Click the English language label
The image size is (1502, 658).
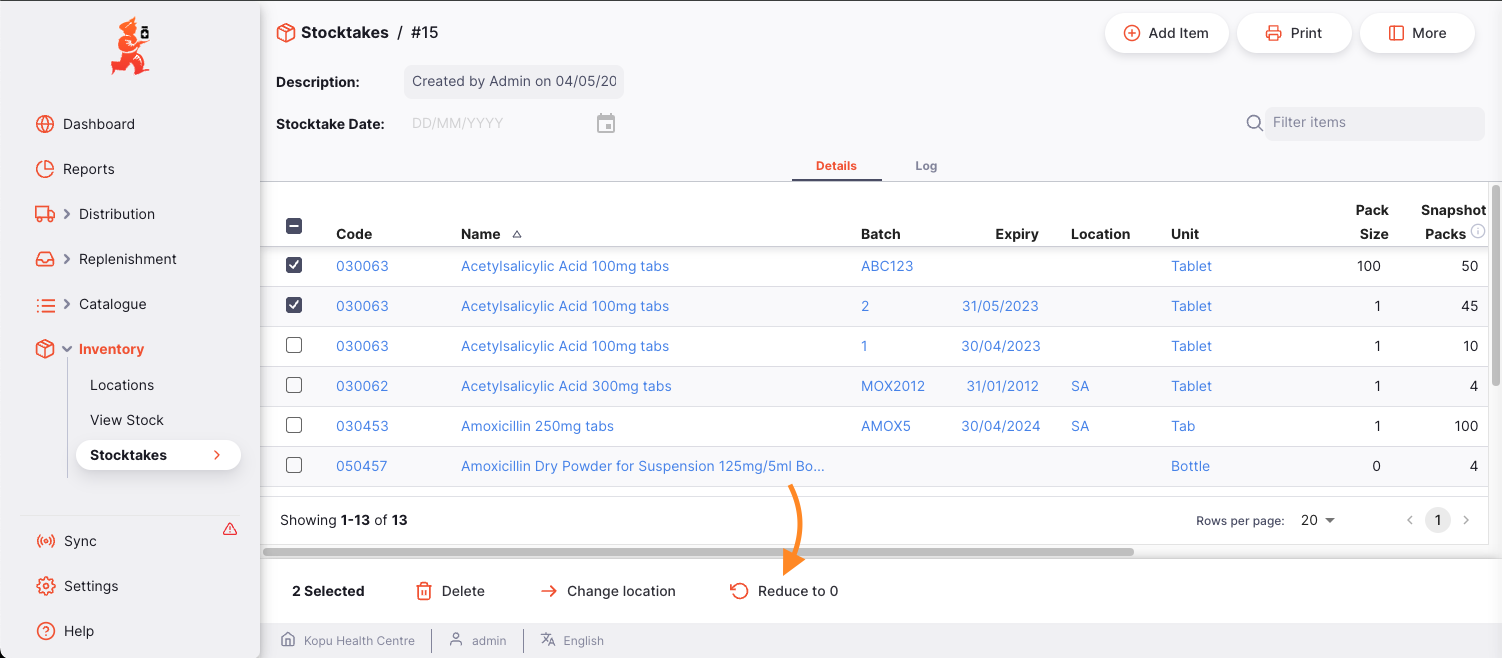tap(583, 641)
